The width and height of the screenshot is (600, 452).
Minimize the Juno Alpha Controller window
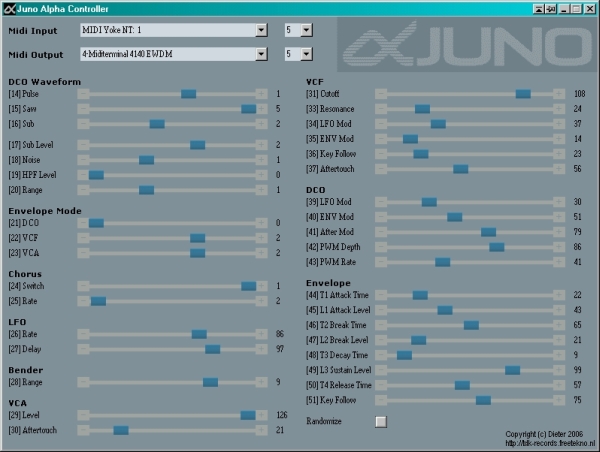pyautogui.click(x=564, y=9)
